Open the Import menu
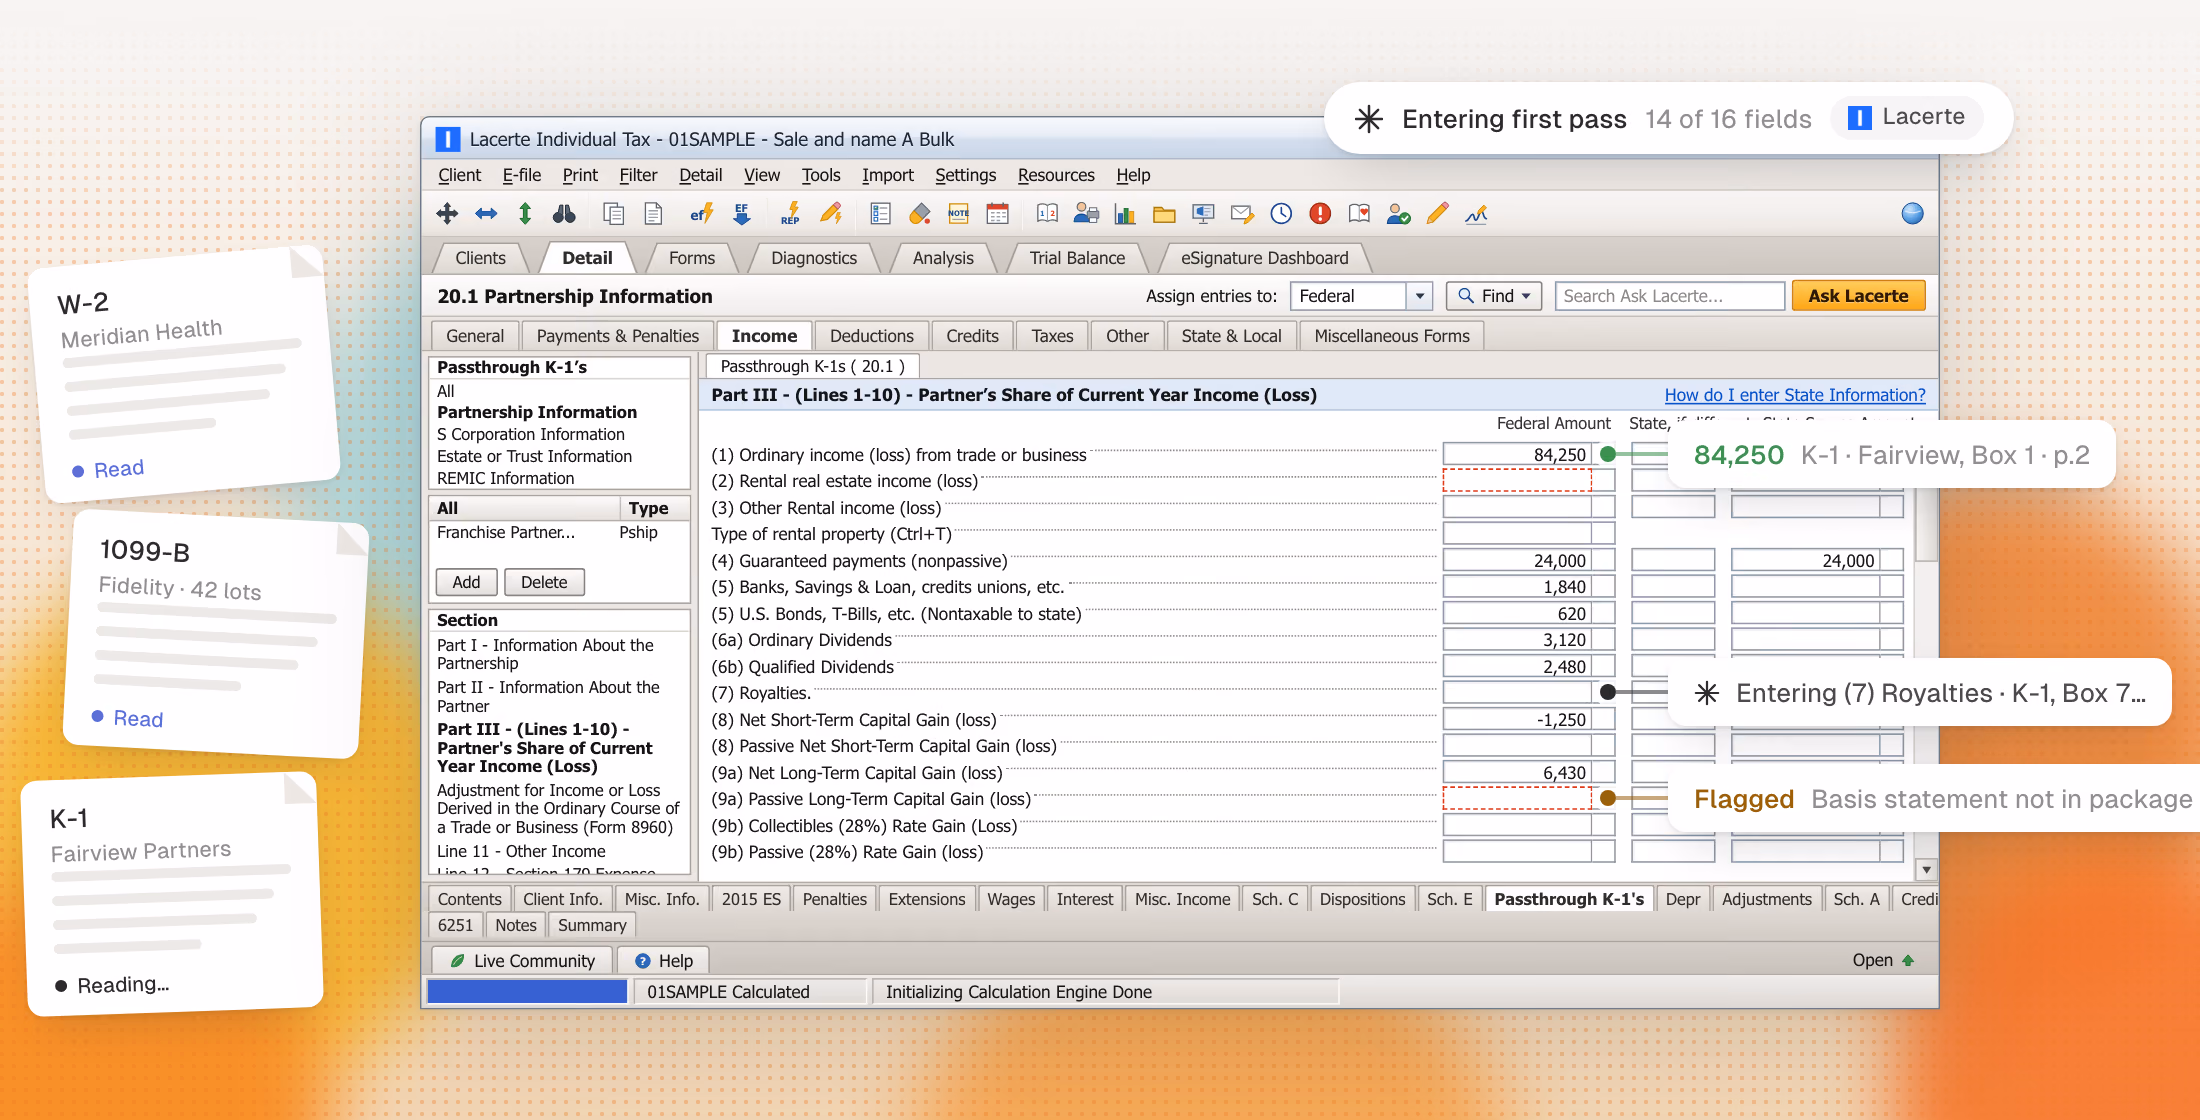 point(888,175)
